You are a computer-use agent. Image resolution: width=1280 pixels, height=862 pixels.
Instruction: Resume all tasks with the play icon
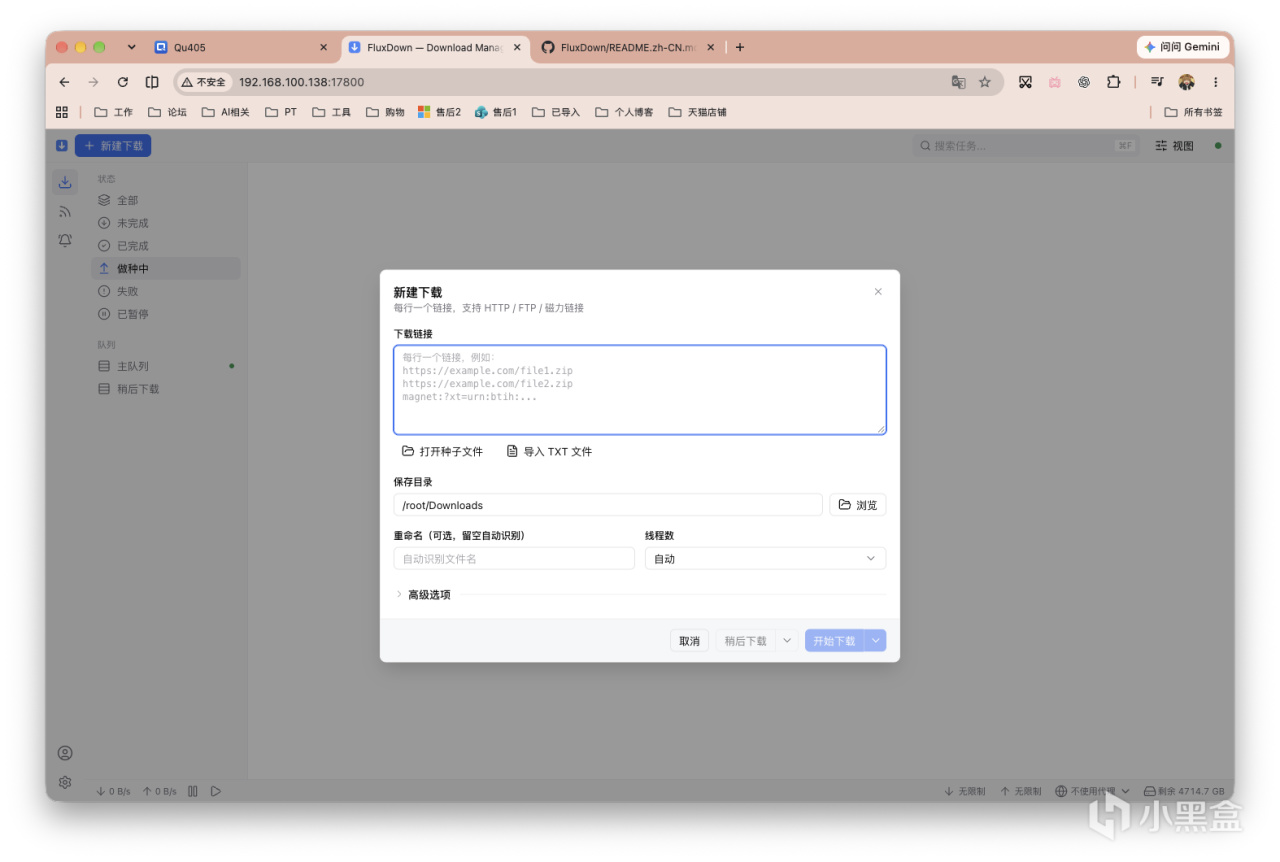pyautogui.click(x=215, y=791)
